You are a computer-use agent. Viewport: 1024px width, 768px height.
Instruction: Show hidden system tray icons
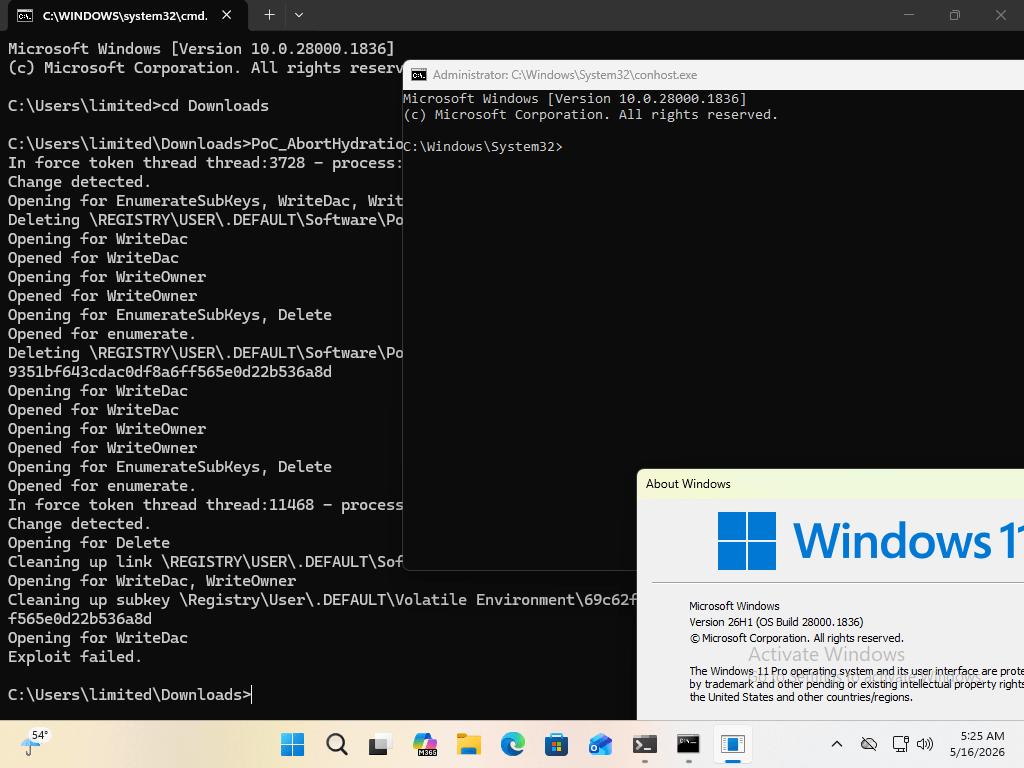point(837,744)
